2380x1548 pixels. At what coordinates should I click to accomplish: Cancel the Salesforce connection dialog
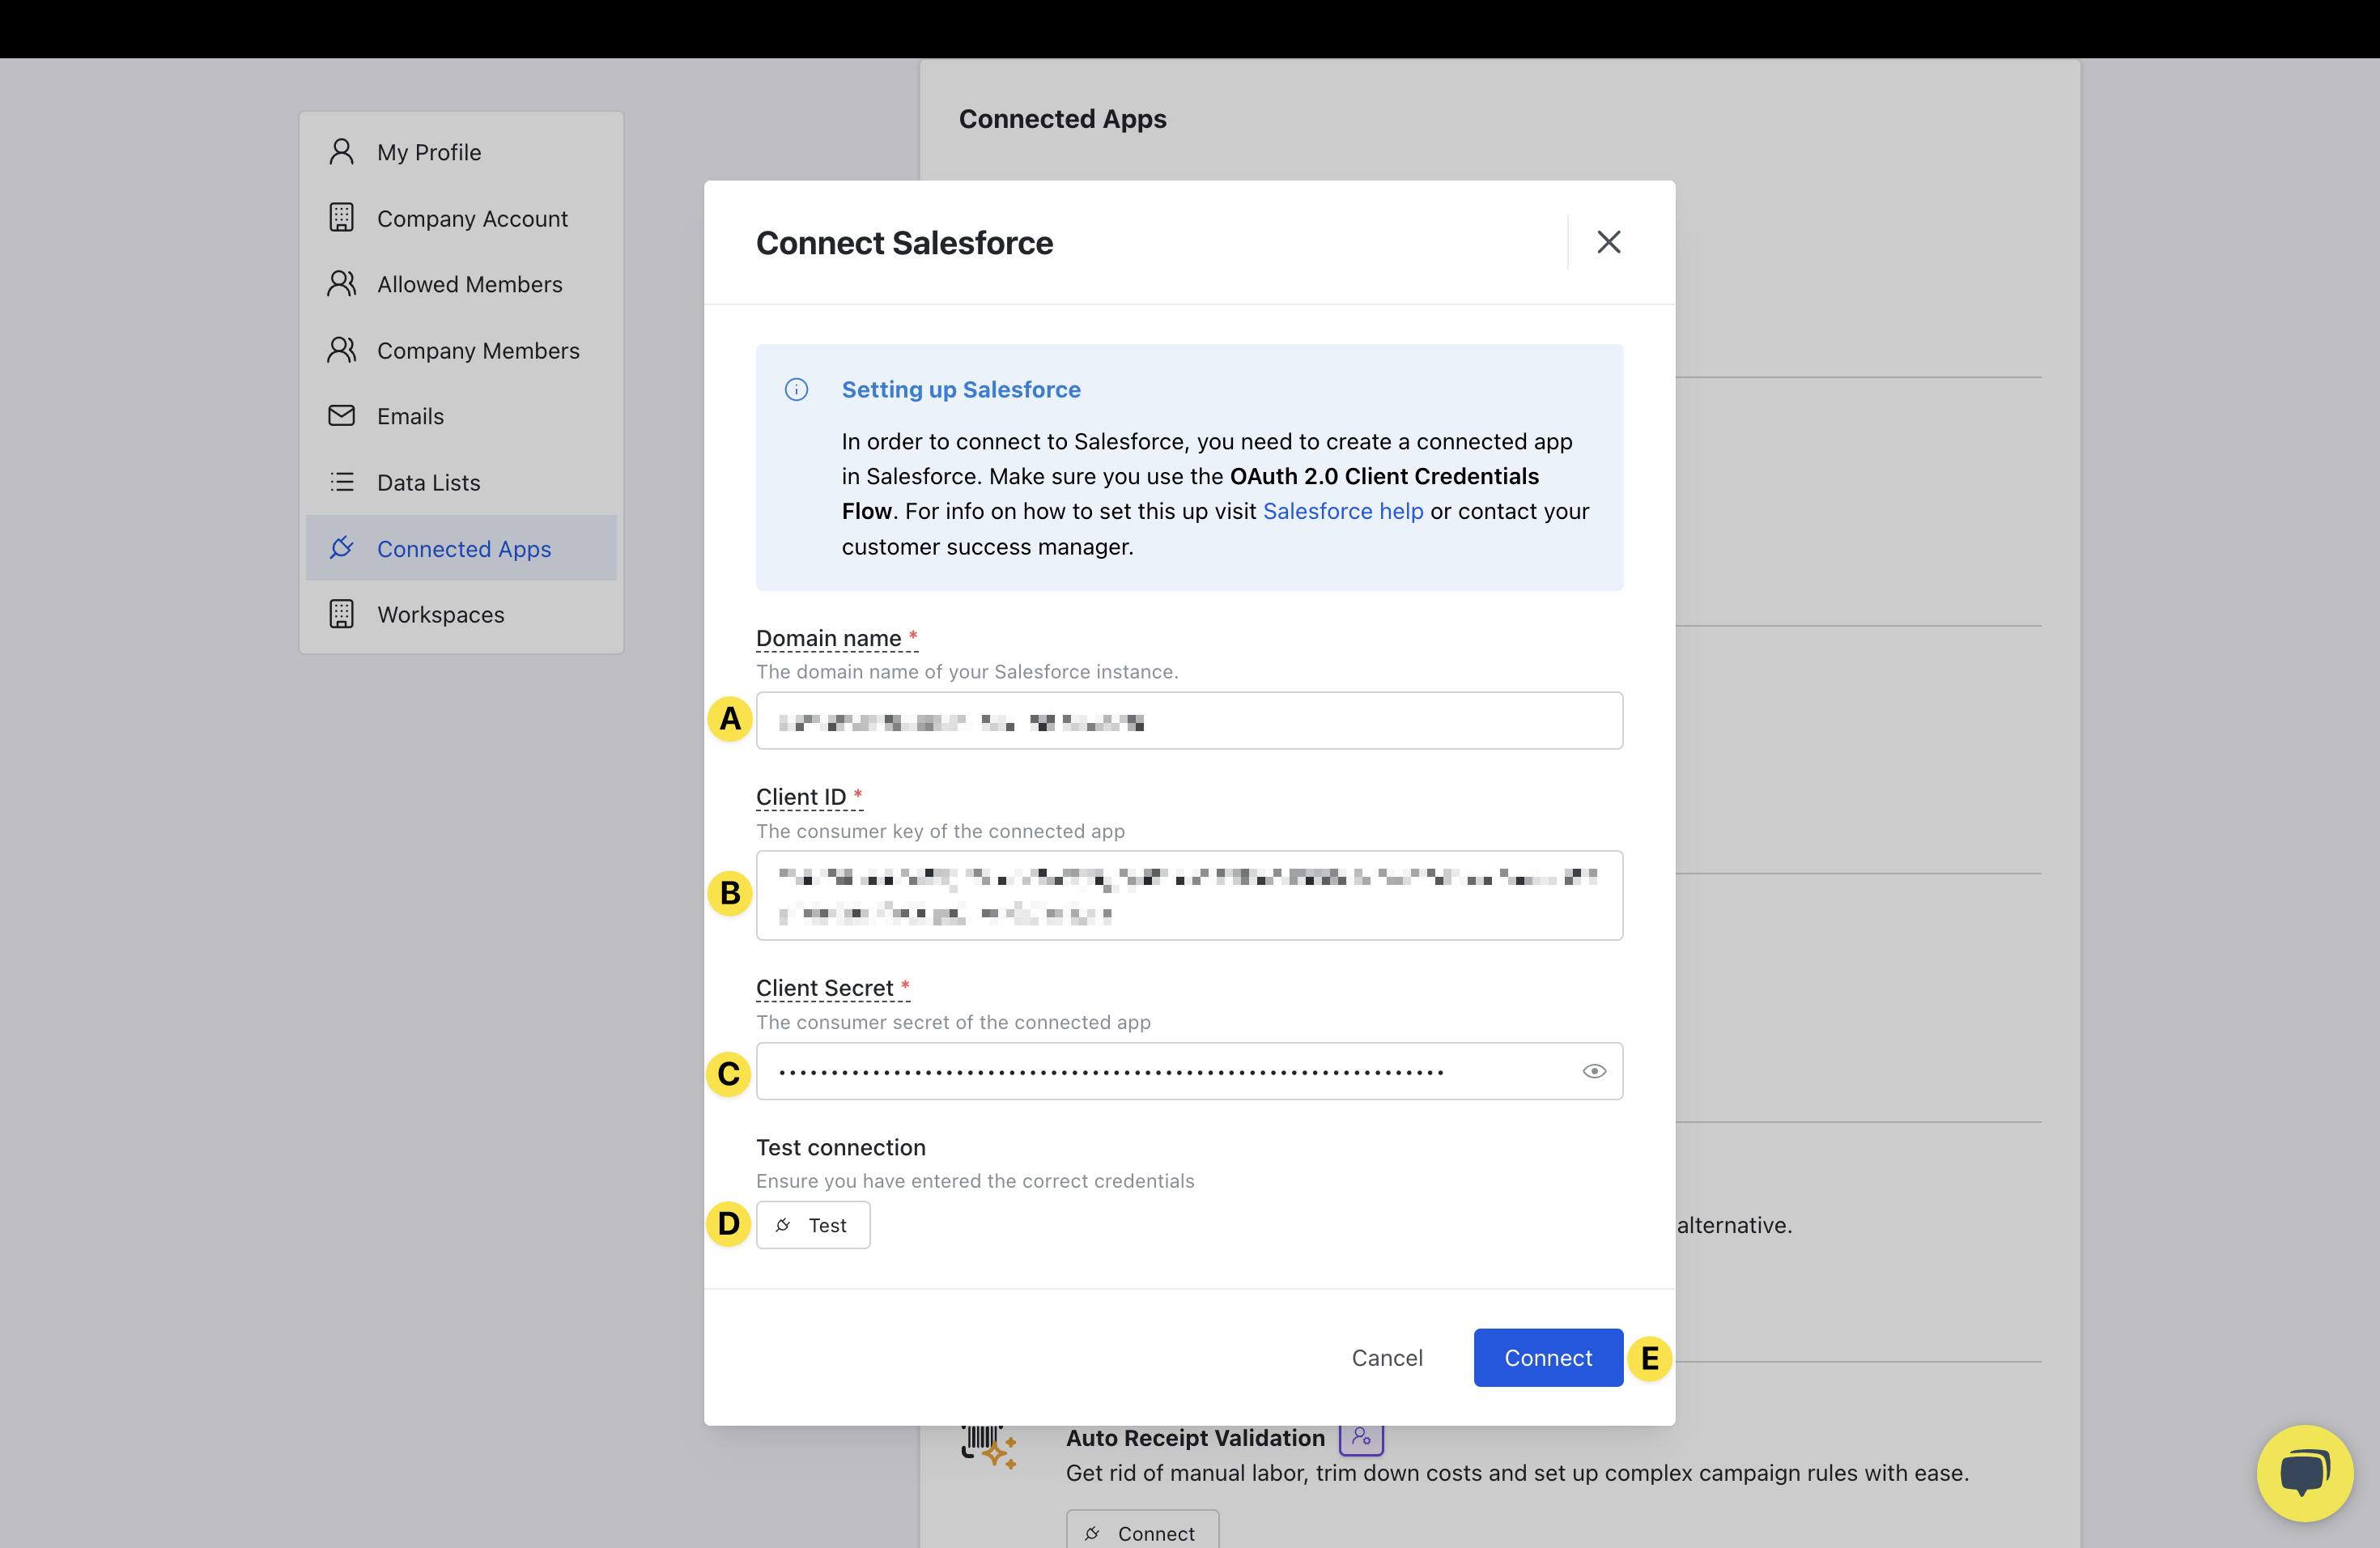coord(1386,1357)
